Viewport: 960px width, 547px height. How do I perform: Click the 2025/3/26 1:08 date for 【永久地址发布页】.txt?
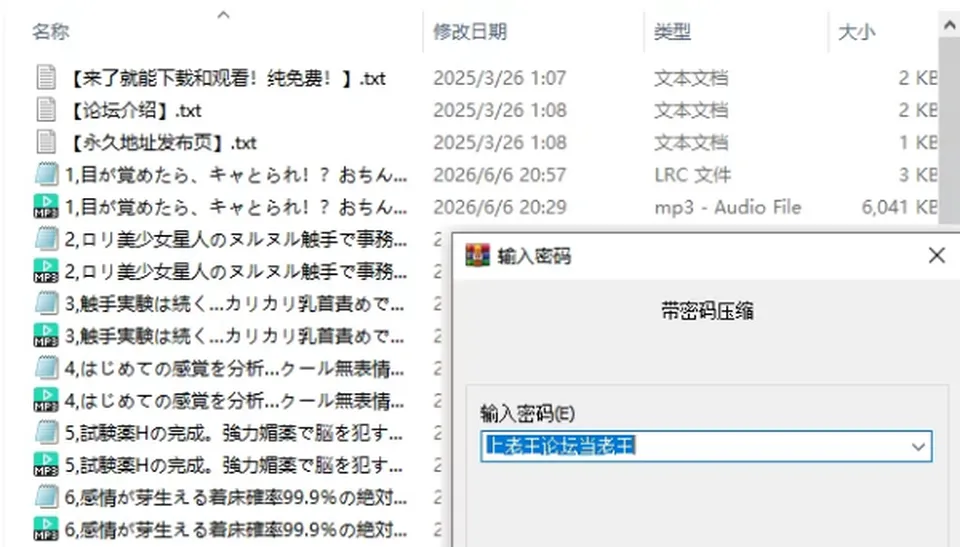(500, 143)
